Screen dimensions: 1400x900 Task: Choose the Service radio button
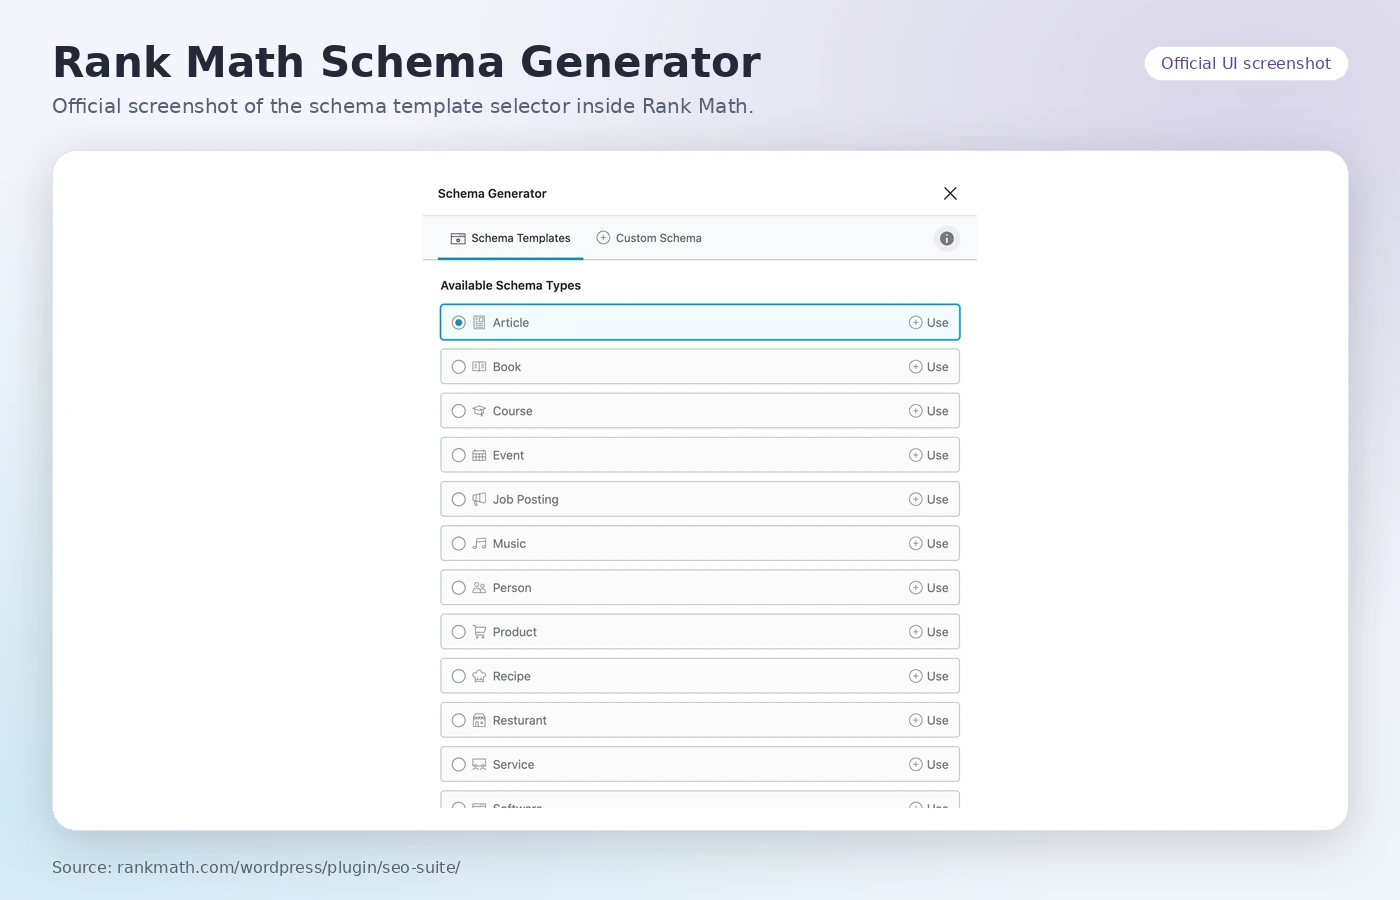point(458,764)
